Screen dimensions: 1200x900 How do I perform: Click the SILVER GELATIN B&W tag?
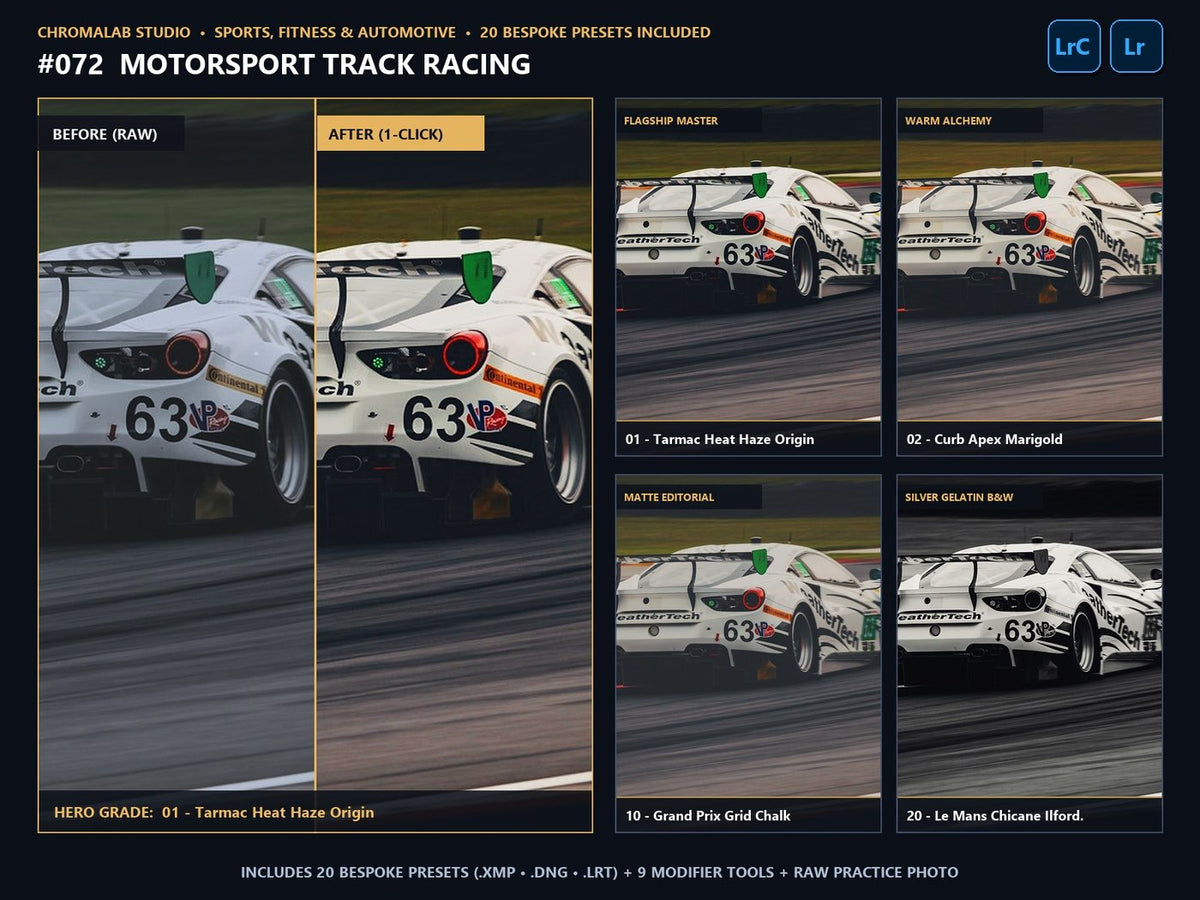coord(970,497)
